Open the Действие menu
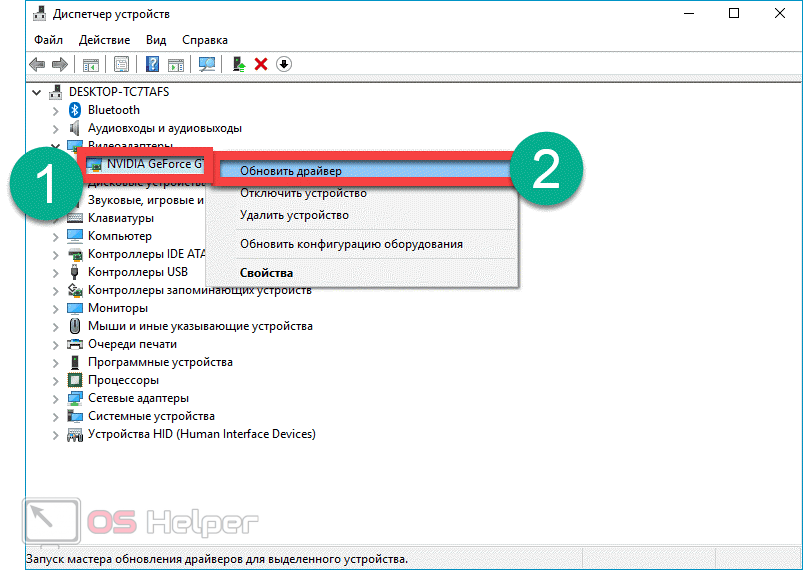 point(105,40)
